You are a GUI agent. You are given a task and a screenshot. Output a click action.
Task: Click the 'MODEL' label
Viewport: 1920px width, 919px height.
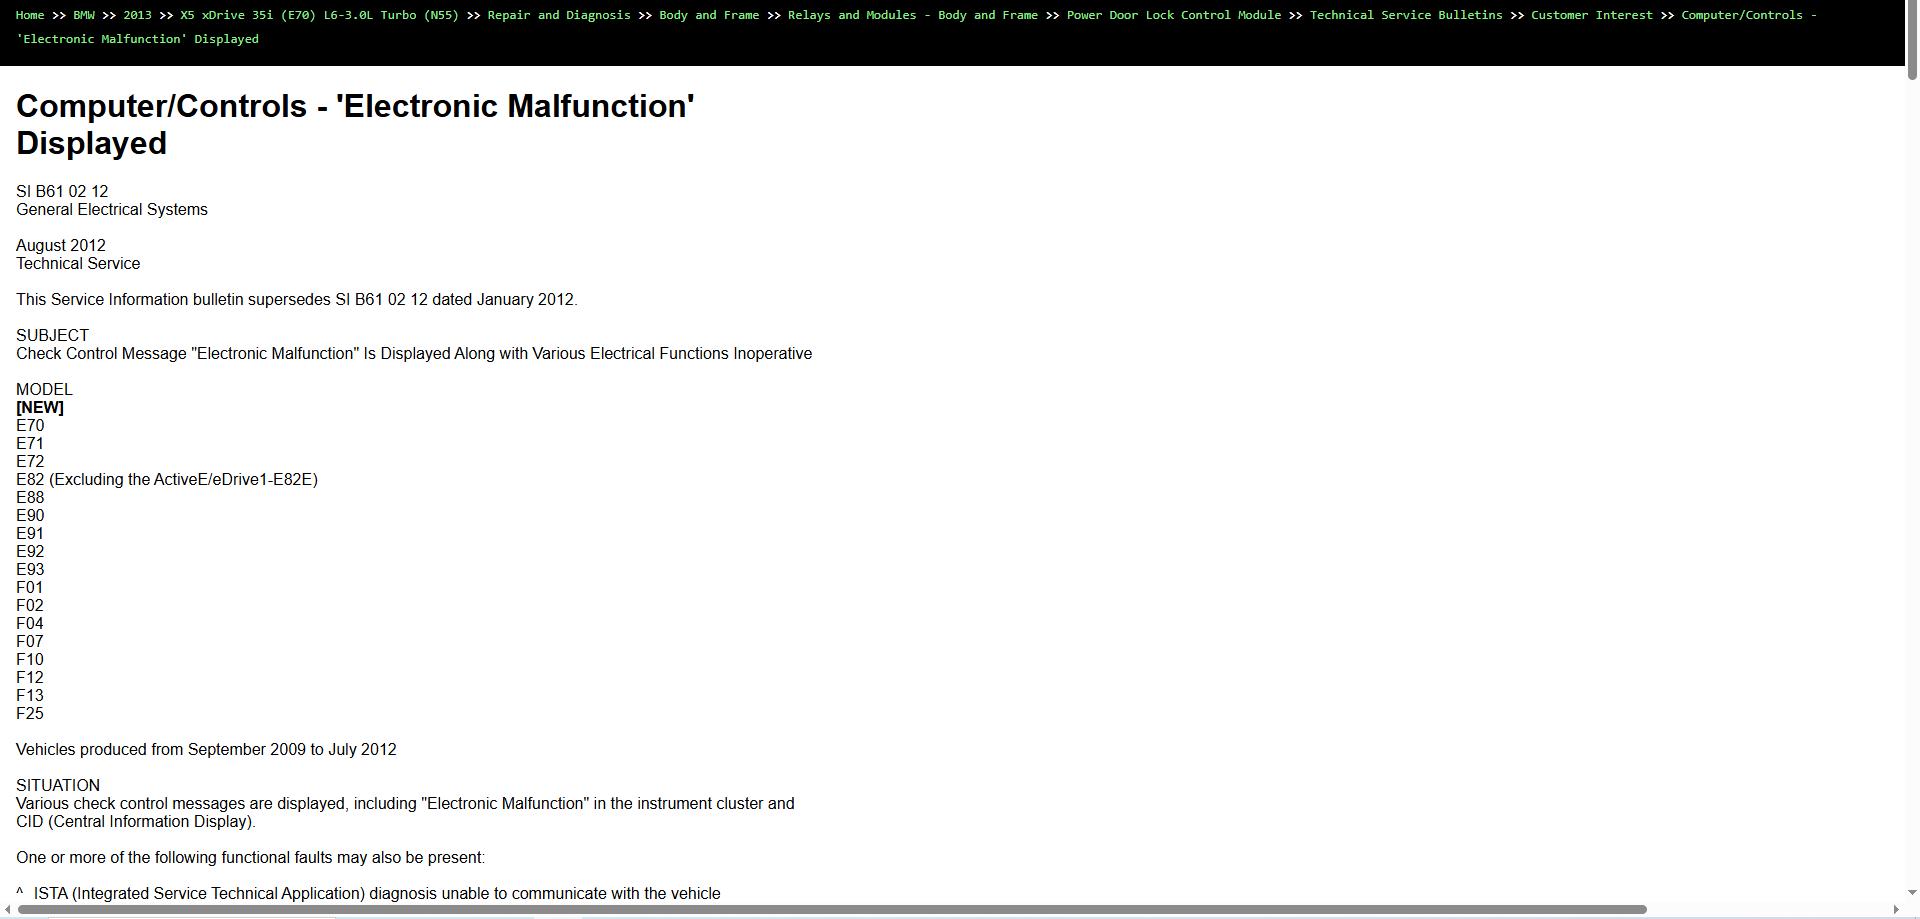(x=44, y=389)
